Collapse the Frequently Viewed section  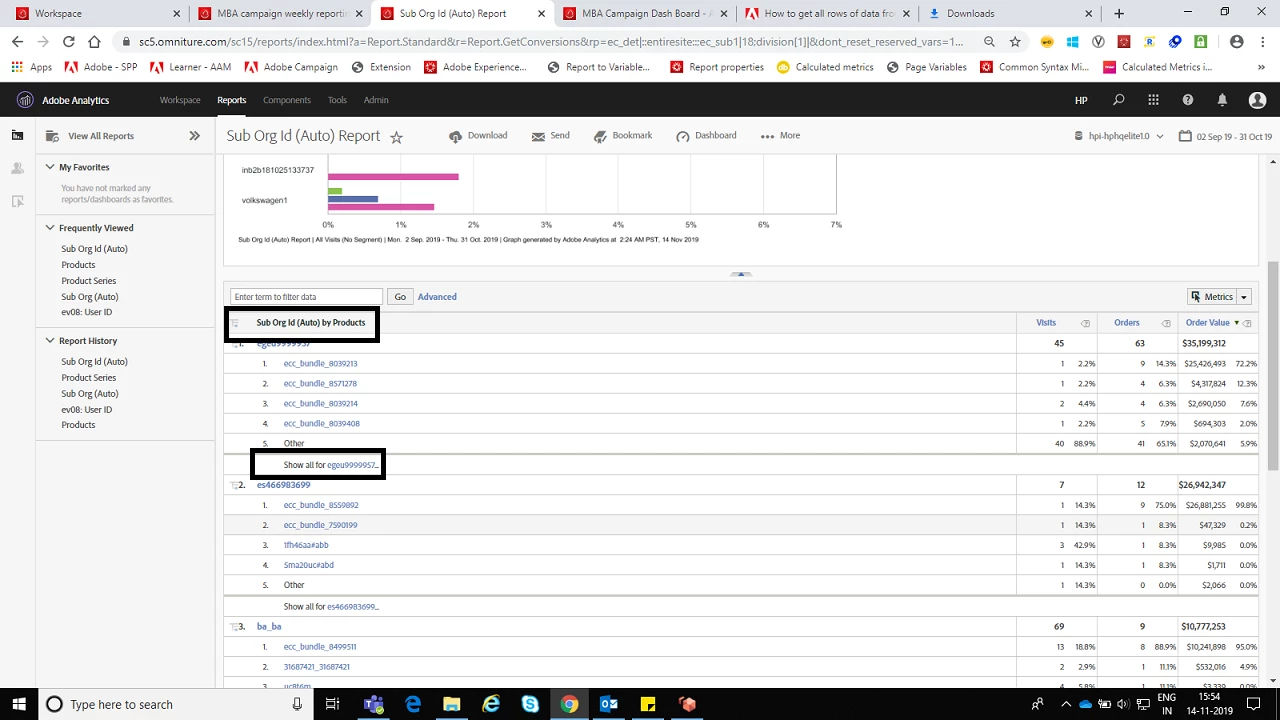click(50, 228)
